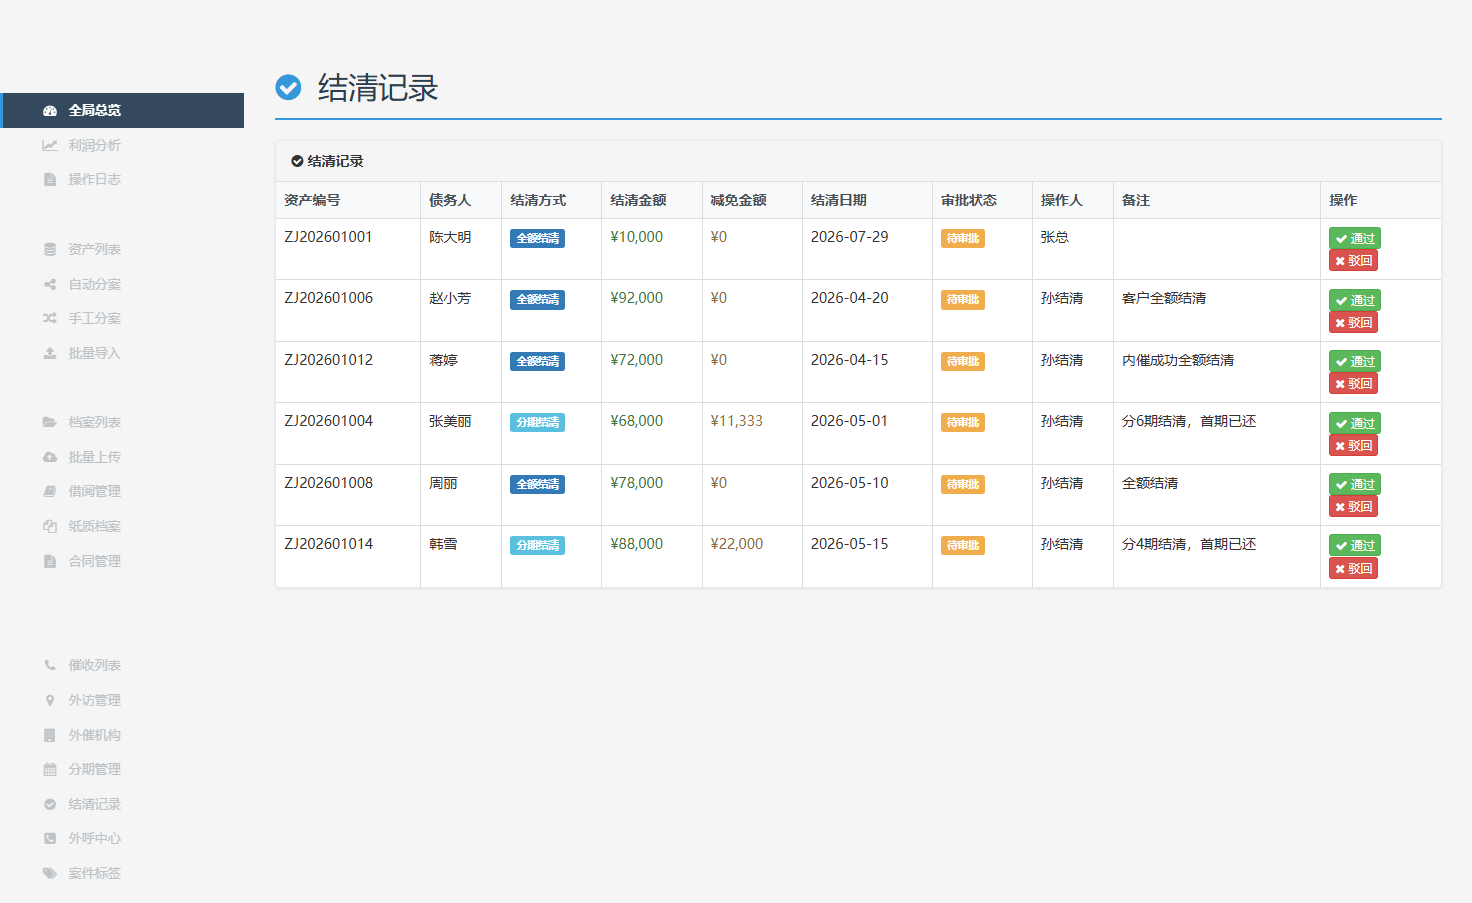Image resolution: width=1472 pixels, height=903 pixels.
Task: Click the copy icon for 纸质档案
Action: coord(50,526)
